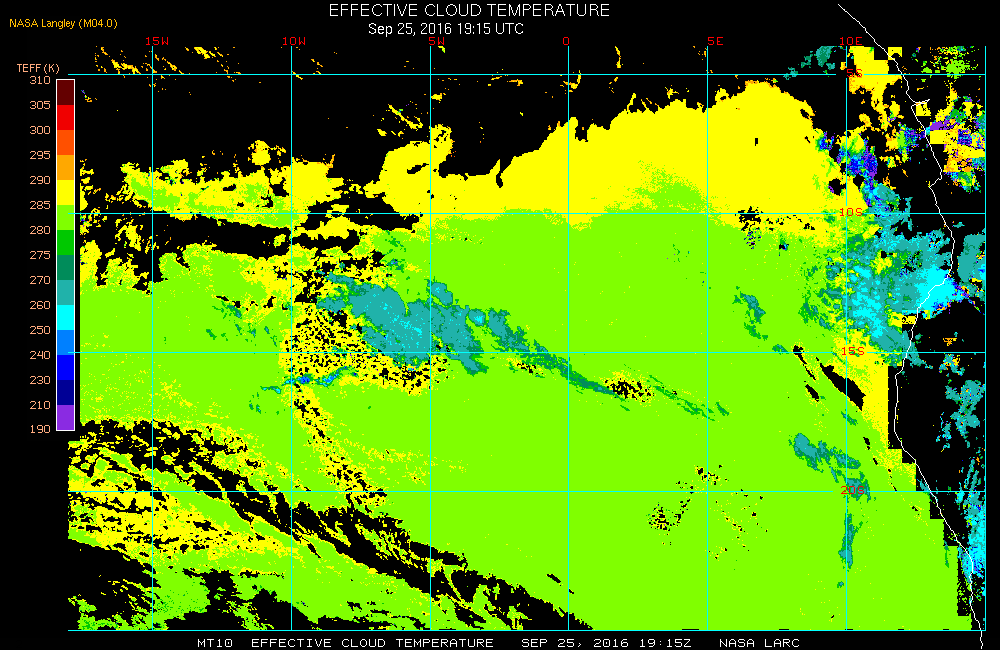Click the date line Sep 25, 2016 19:15 UTC
The width and height of the screenshot is (1000, 650).
pos(446,29)
